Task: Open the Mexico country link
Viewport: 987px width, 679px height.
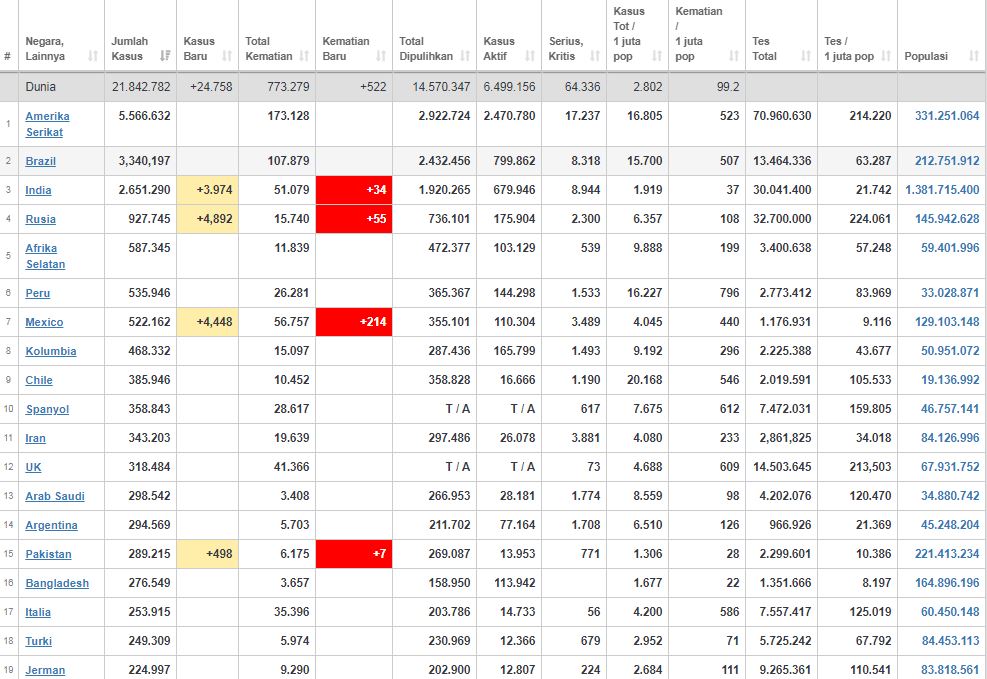Action: (44, 322)
